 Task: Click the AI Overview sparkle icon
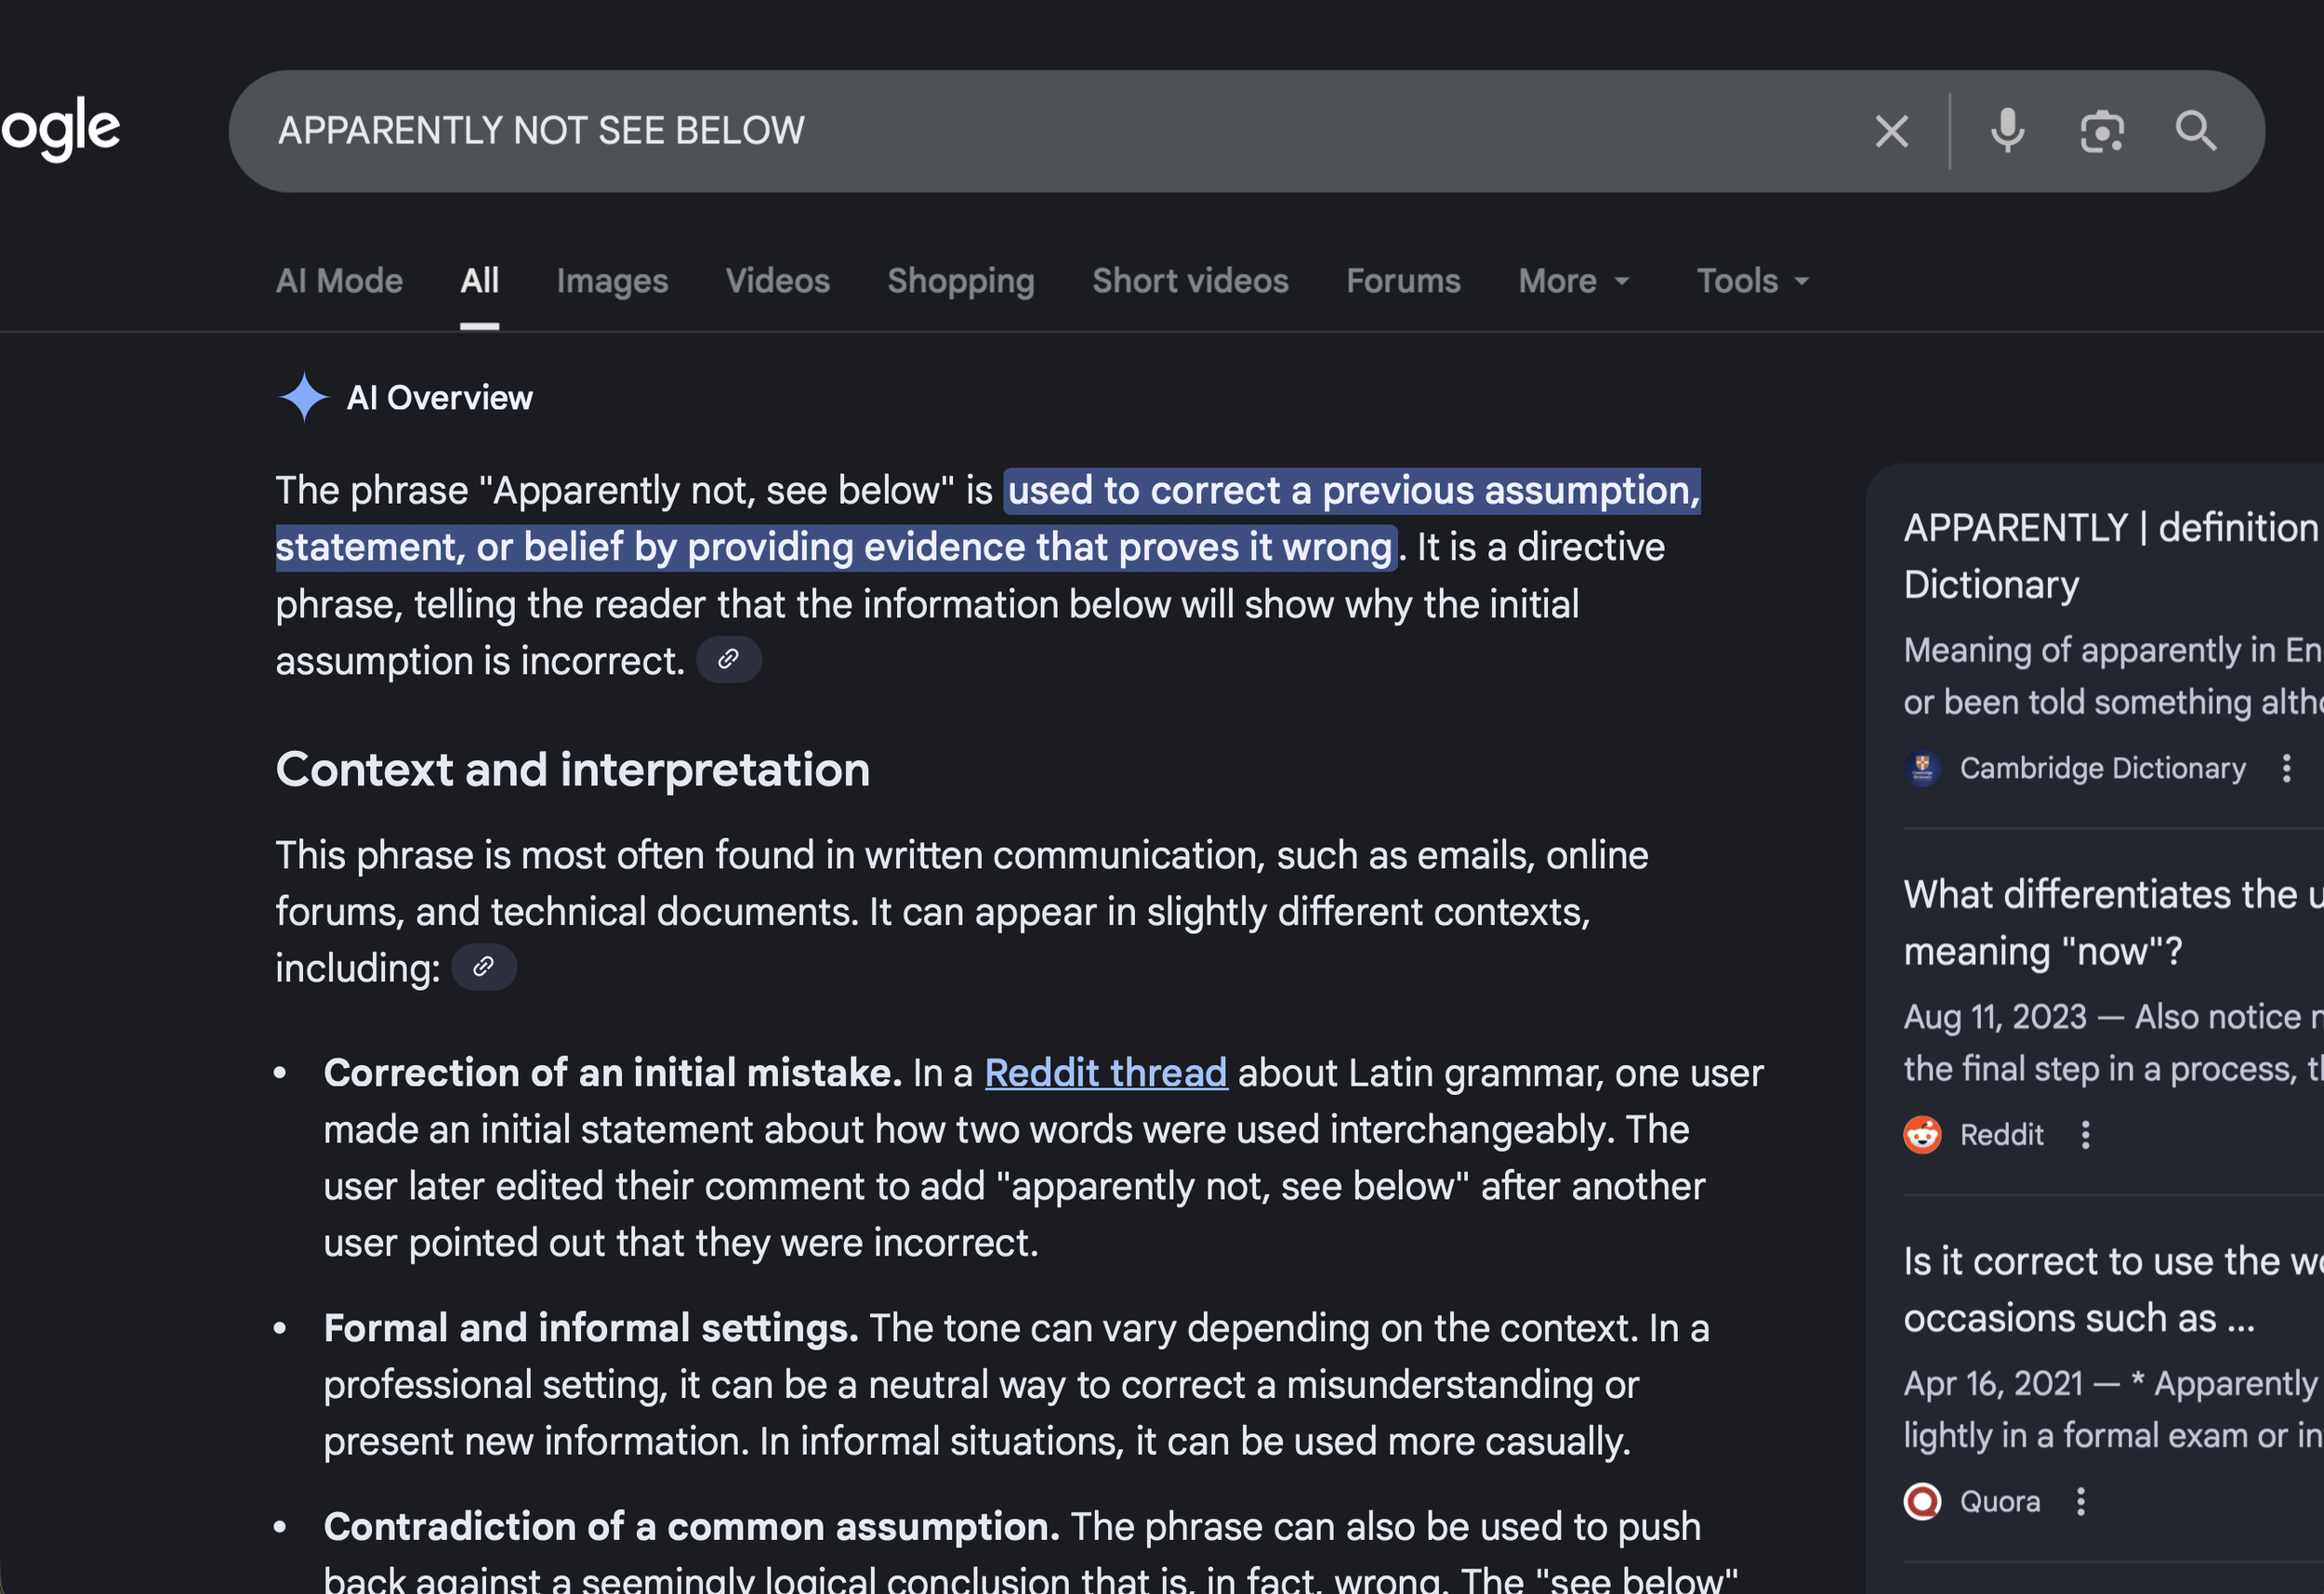click(x=303, y=397)
